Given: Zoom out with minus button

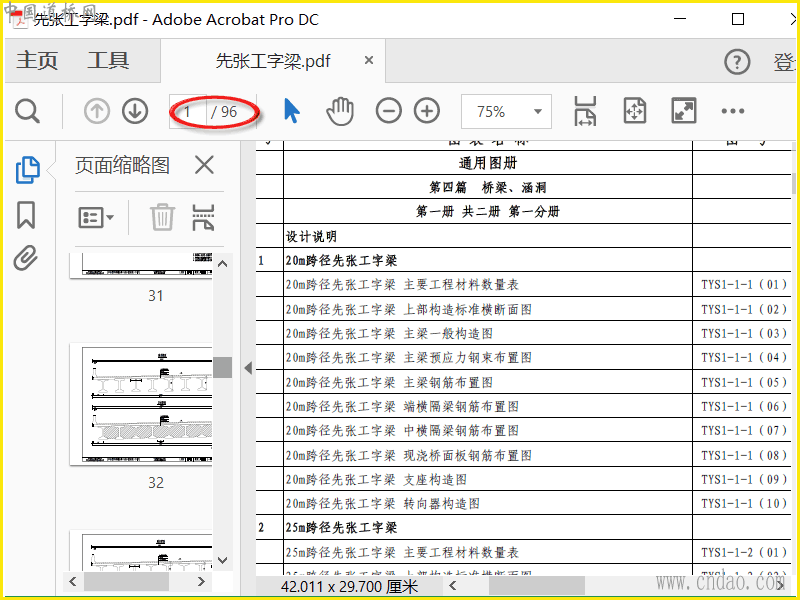Looking at the screenshot, I should tap(389, 111).
